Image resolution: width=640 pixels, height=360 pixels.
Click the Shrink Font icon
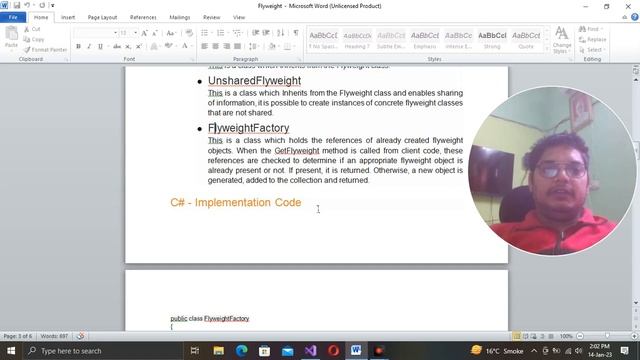coord(155,33)
